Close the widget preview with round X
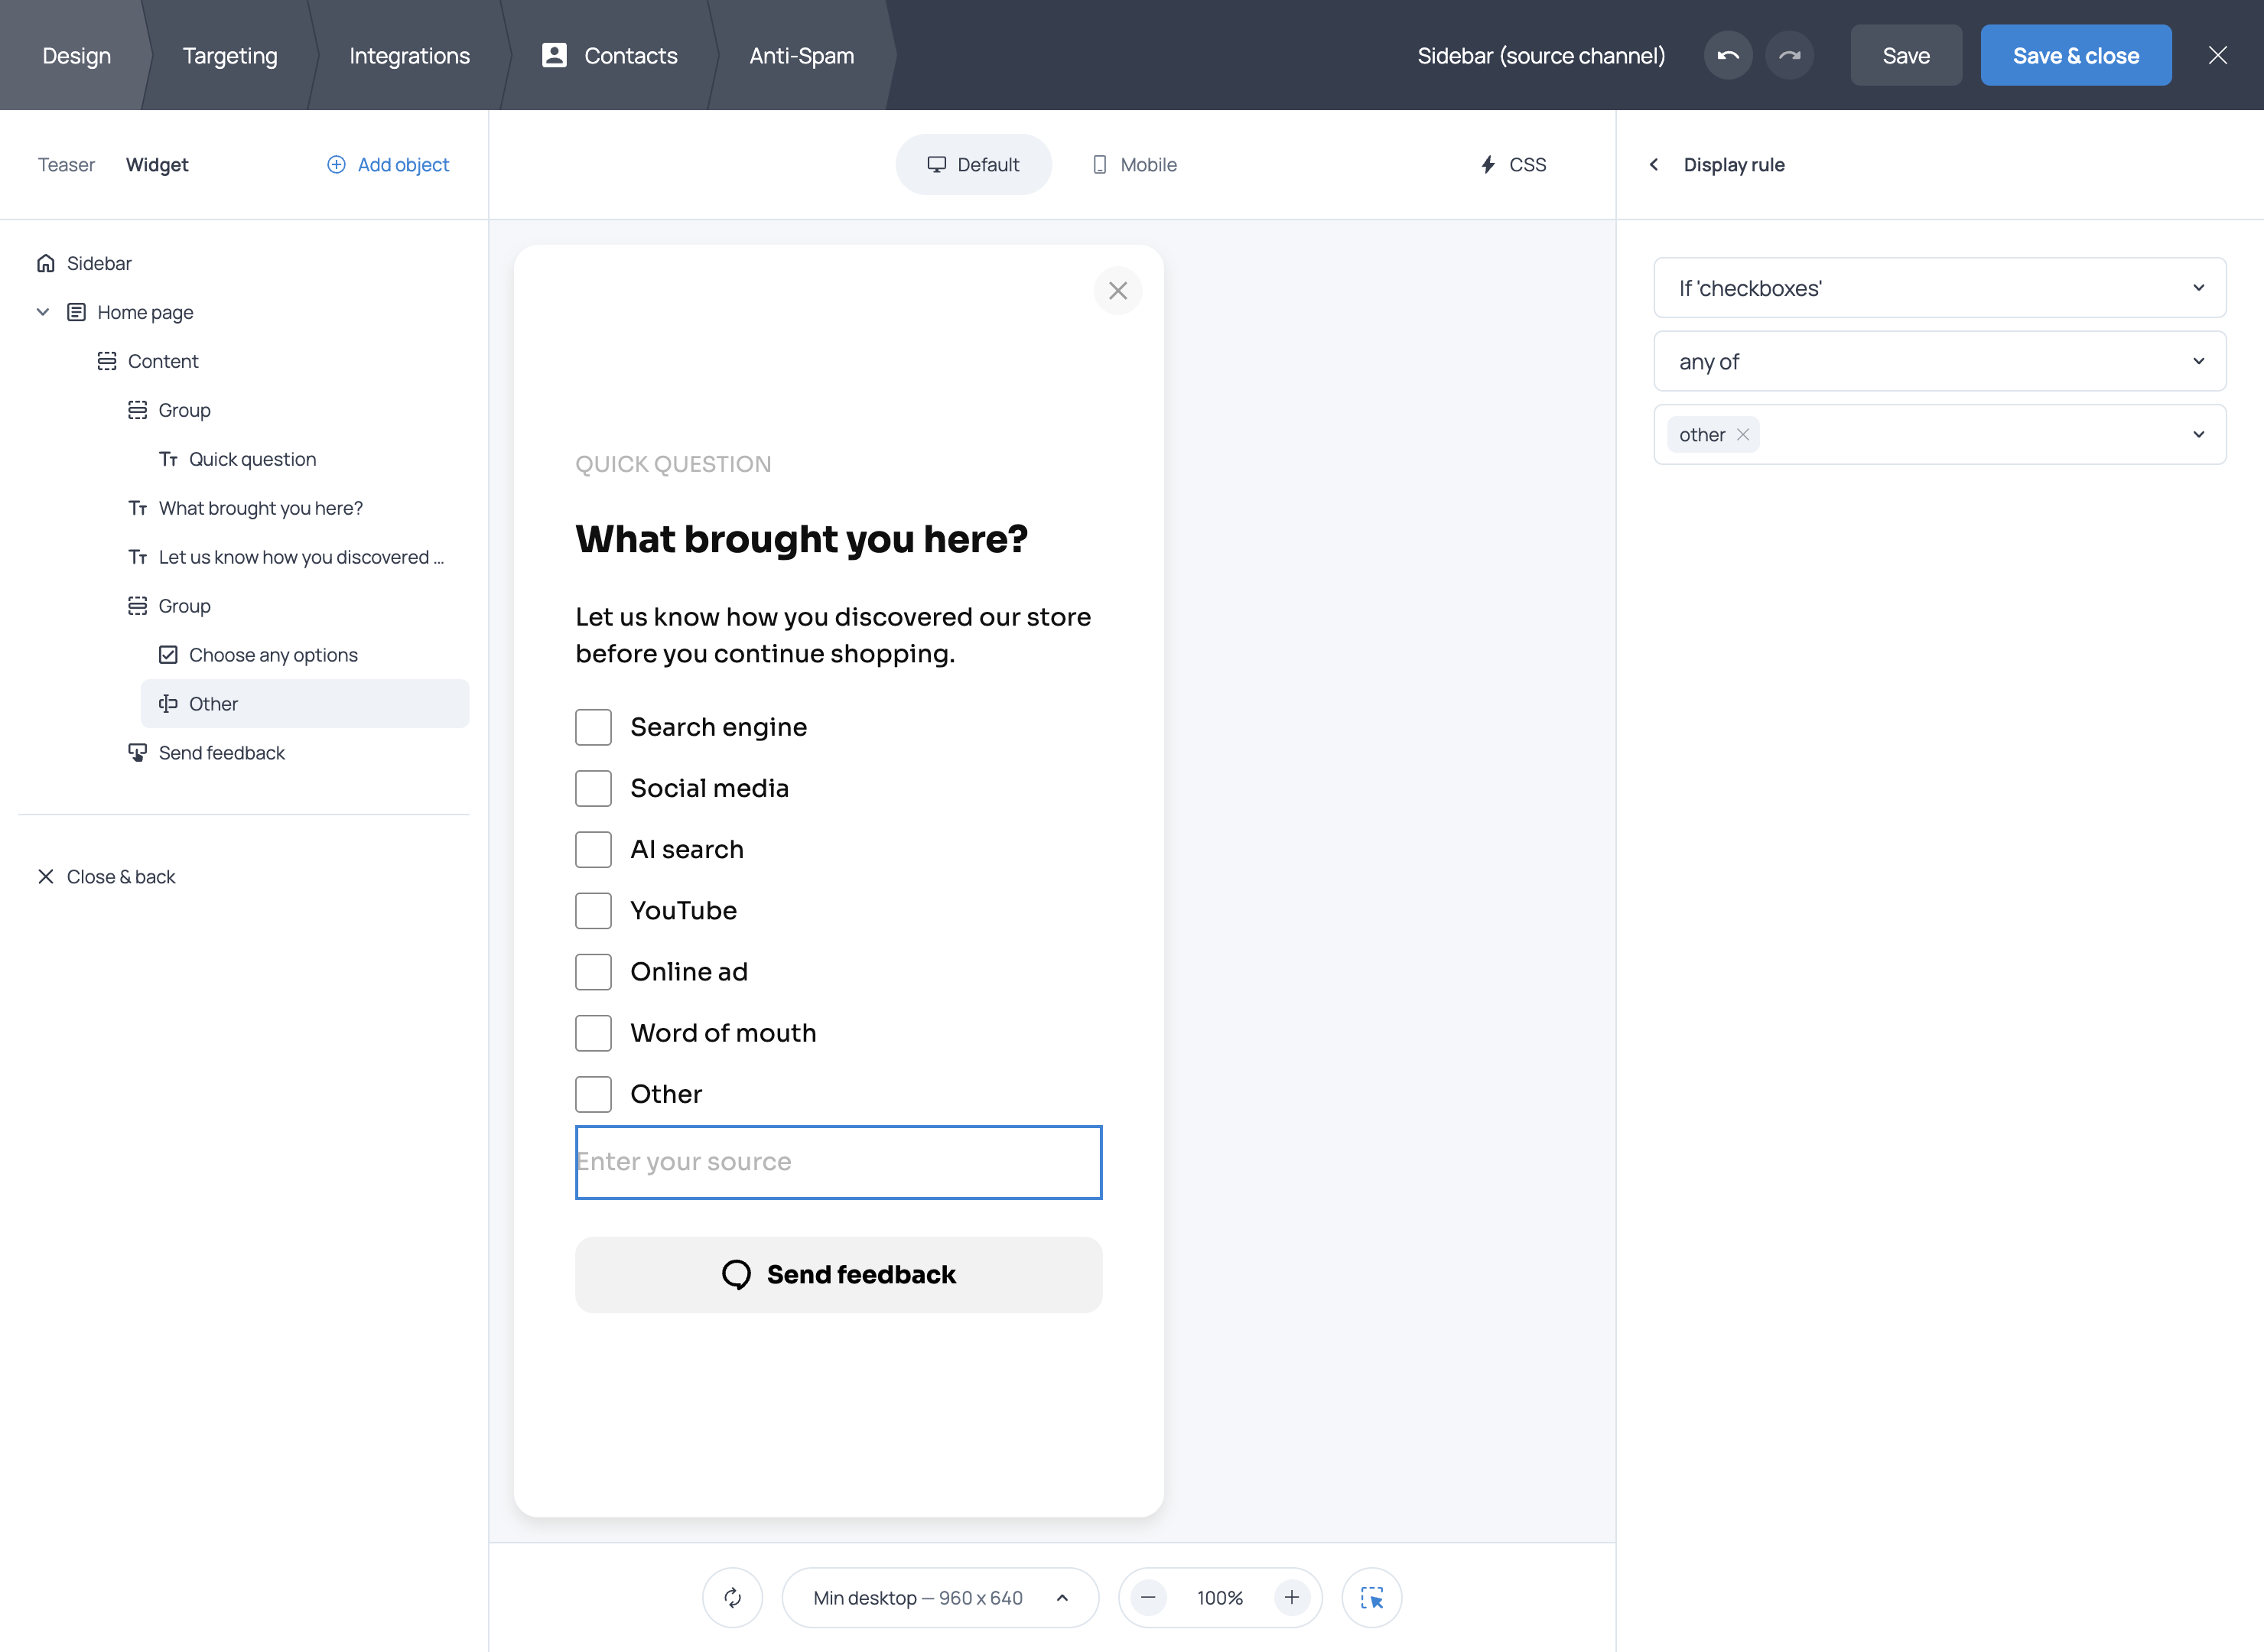The height and width of the screenshot is (1652, 2264). coord(1118,291)
